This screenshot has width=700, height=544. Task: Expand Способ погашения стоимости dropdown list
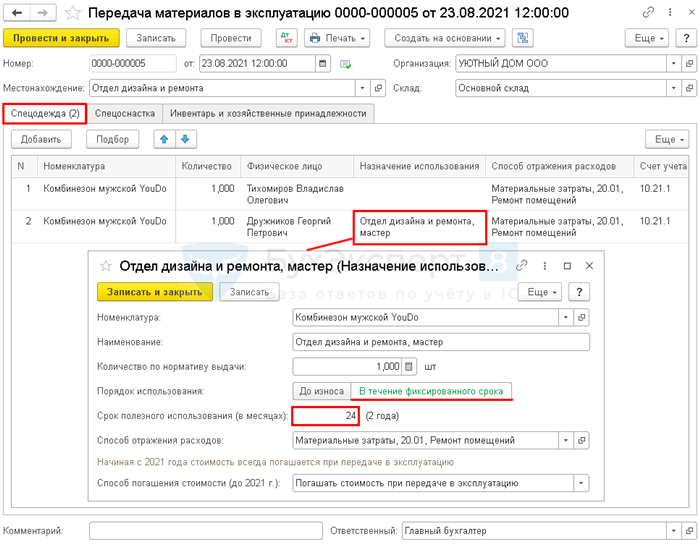coord(582,483)
